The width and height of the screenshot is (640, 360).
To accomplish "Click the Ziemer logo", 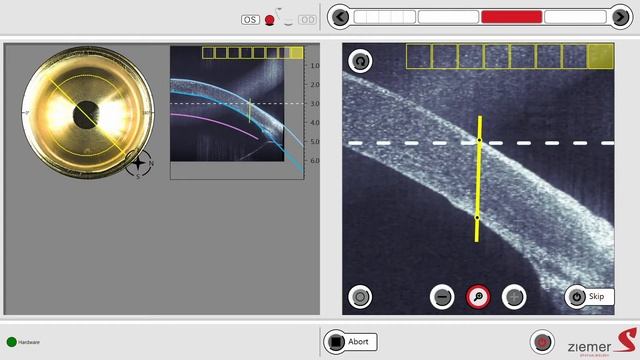I will click(602, 342).
